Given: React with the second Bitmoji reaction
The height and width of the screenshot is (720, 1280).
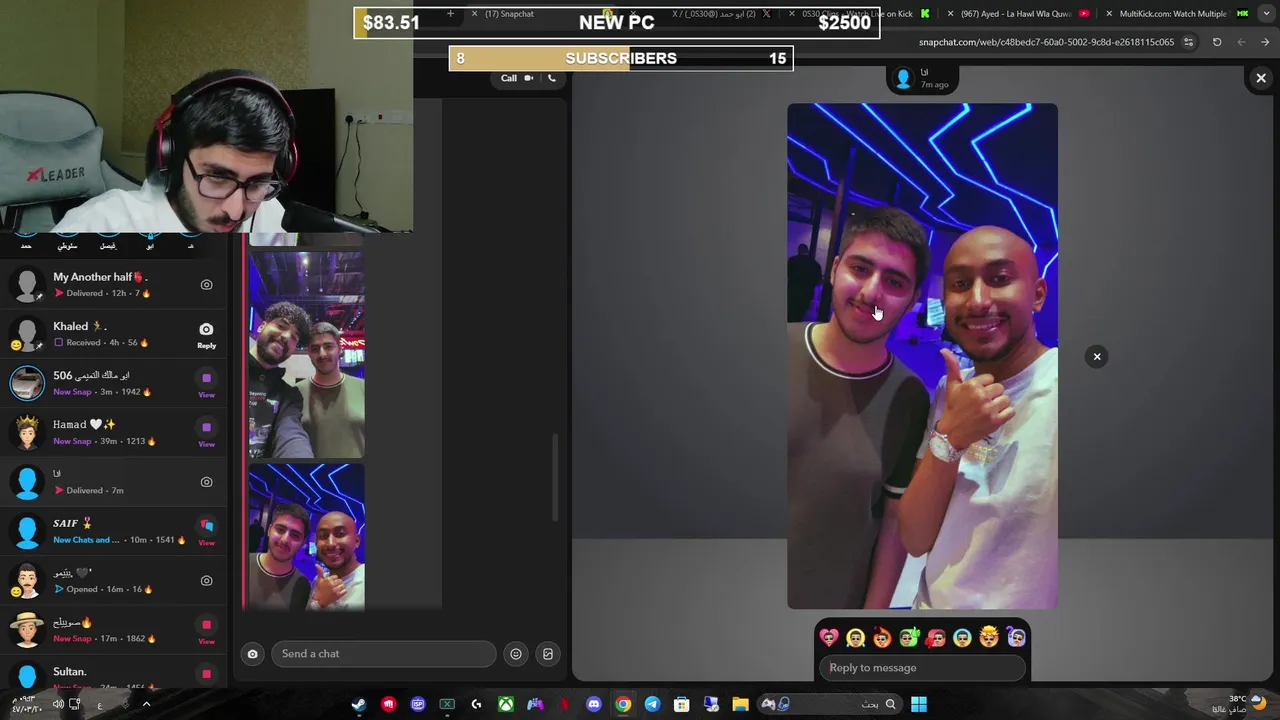Looking at the screenshot, I should pos(855,637).
